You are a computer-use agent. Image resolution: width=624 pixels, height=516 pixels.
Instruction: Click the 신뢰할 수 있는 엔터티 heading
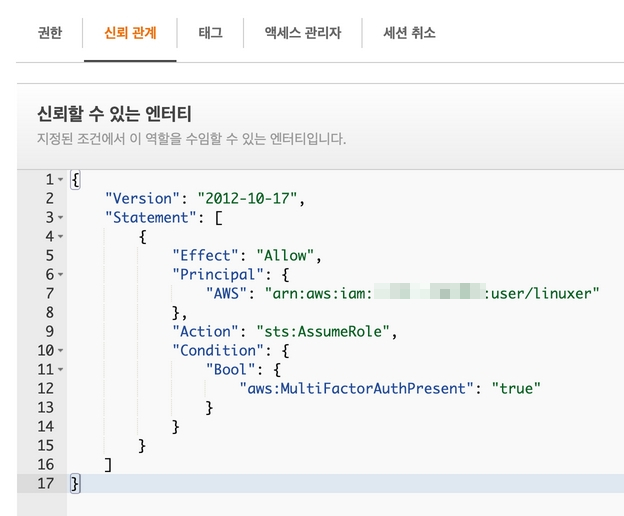pyautogui.click(x=113, y=113)
